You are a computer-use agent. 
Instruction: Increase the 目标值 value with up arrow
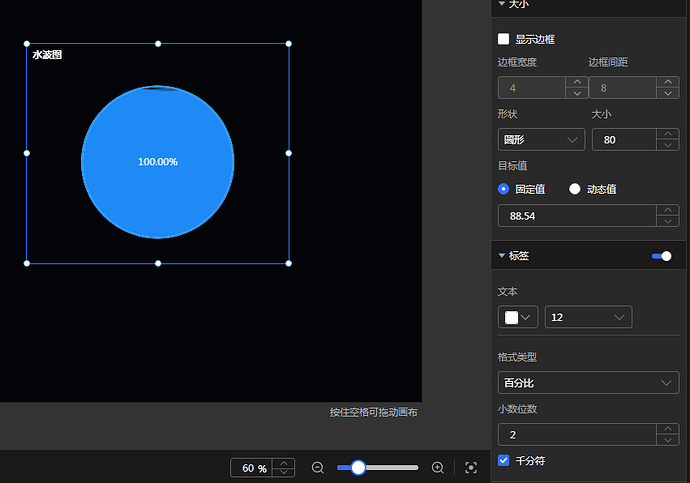click(667, 210)
